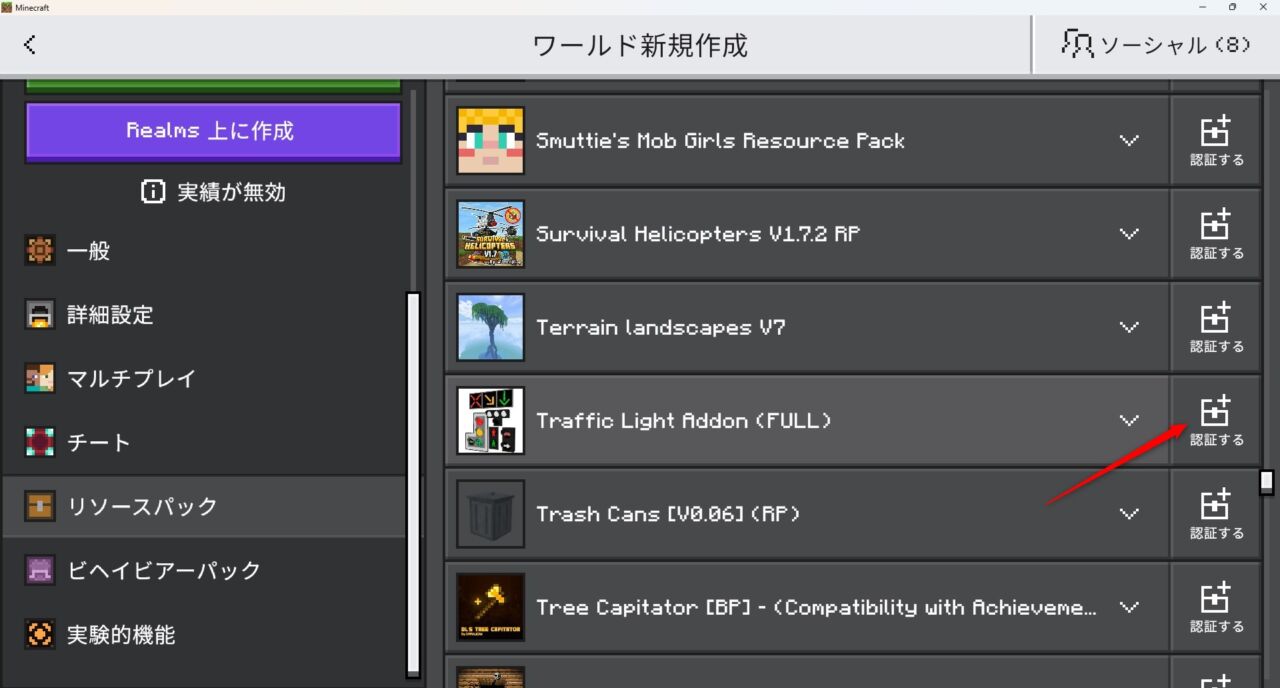Expand Smuttie's Mob Girls Resource Pack details
Image resolution: width=1280 pixels, height=688 pixels.
[1129, 141]
